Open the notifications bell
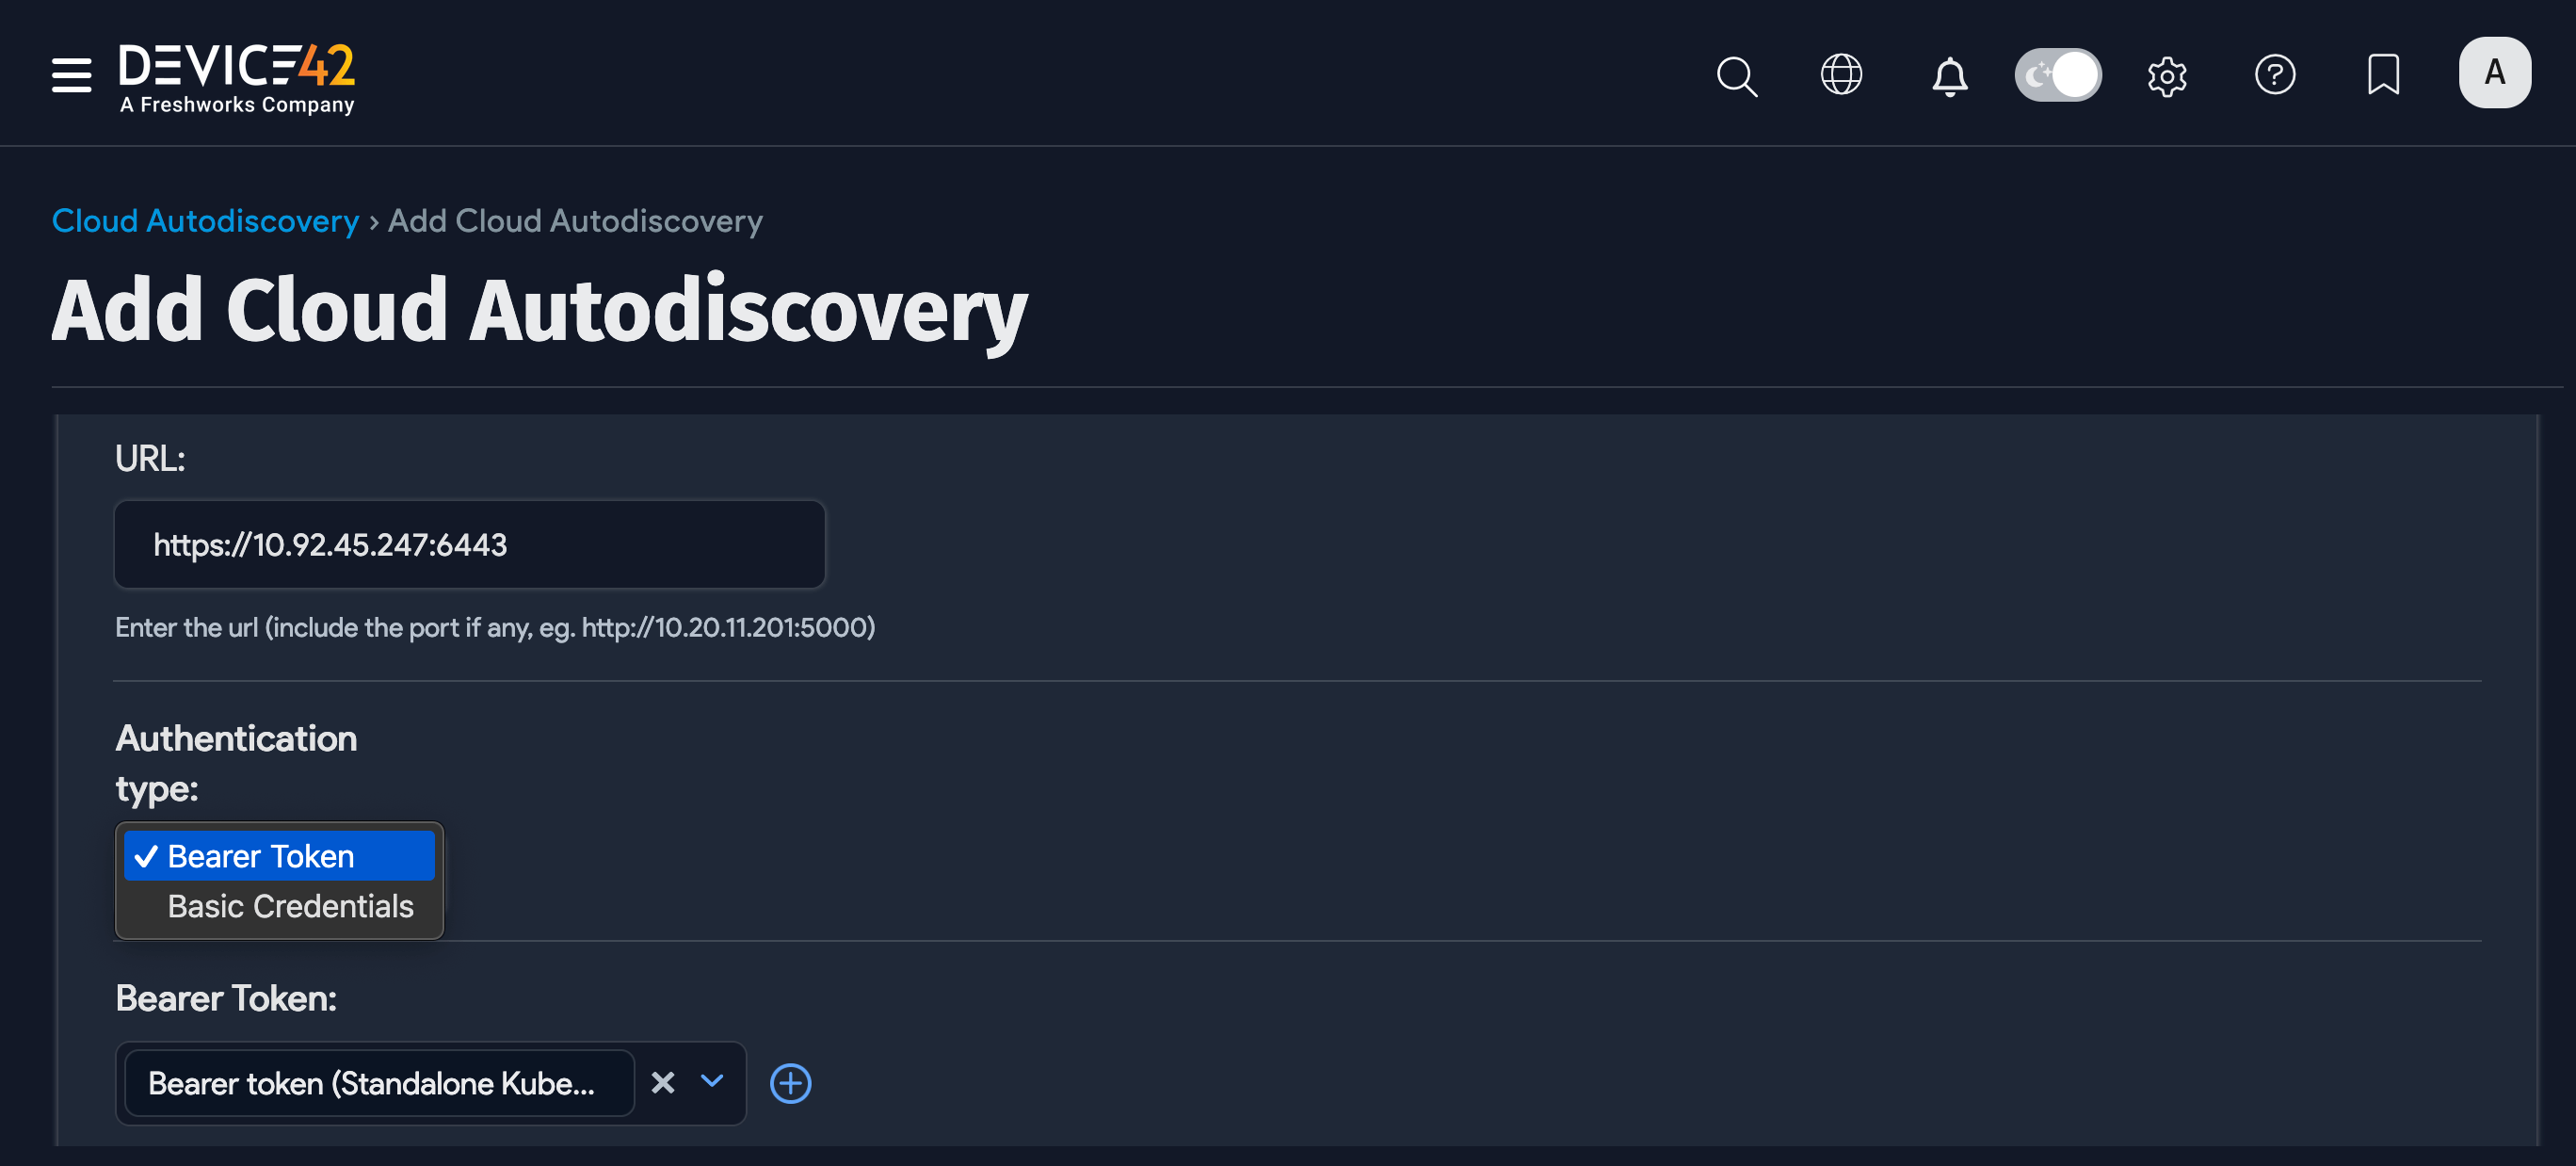 (x=1949, y=76)
